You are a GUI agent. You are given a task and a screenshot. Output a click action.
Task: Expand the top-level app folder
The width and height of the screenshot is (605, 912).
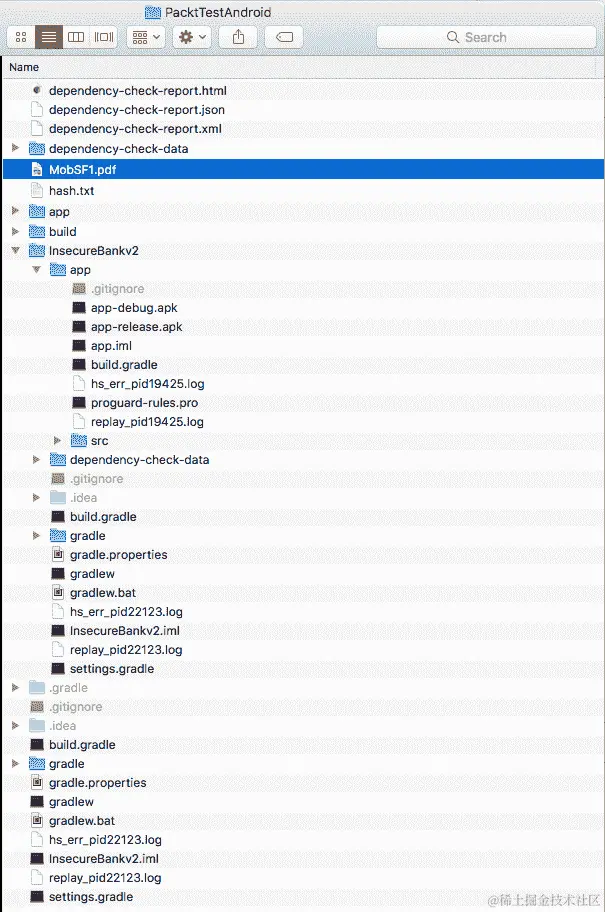(x=16, y=211)
